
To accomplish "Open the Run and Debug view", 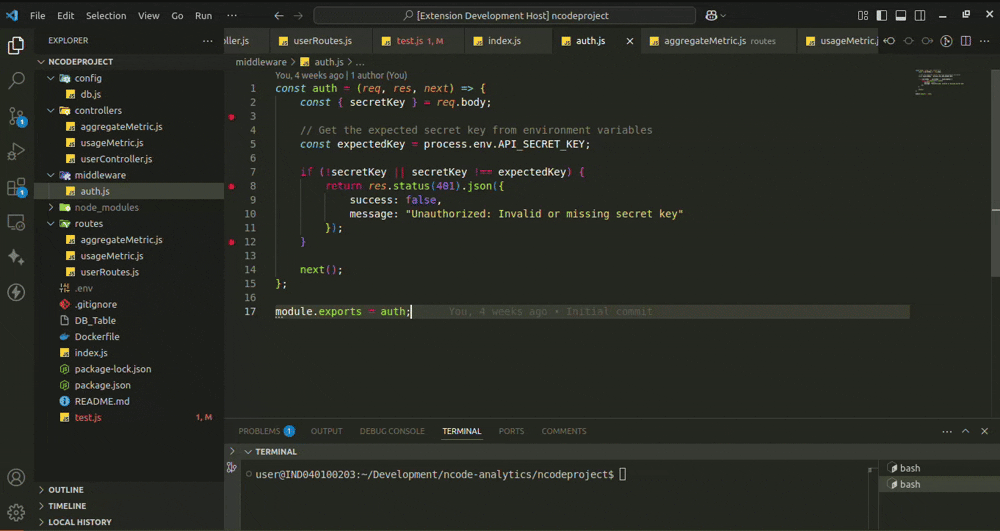I will [x=16, y=152].
